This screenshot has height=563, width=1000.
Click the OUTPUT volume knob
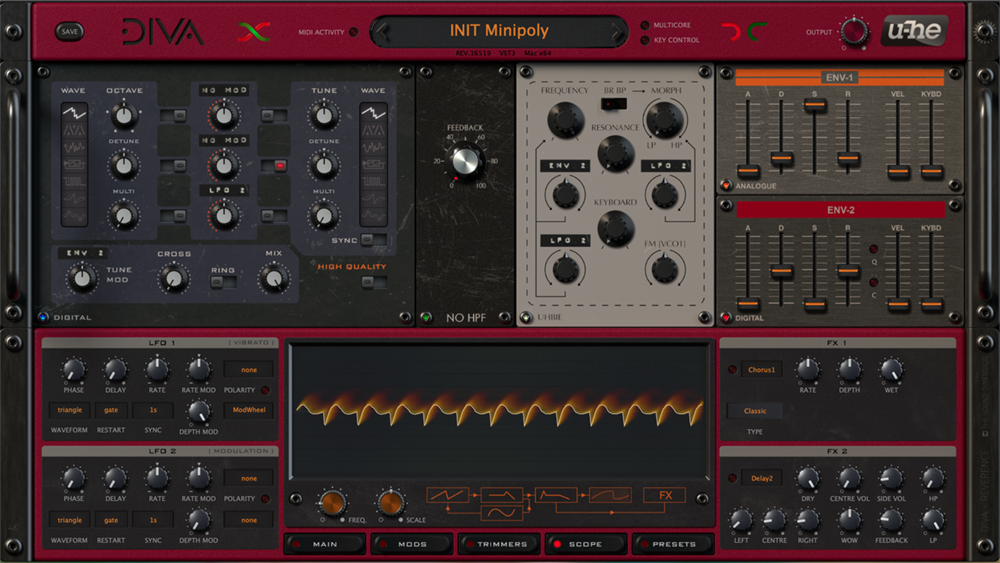[x=854, y=31]
